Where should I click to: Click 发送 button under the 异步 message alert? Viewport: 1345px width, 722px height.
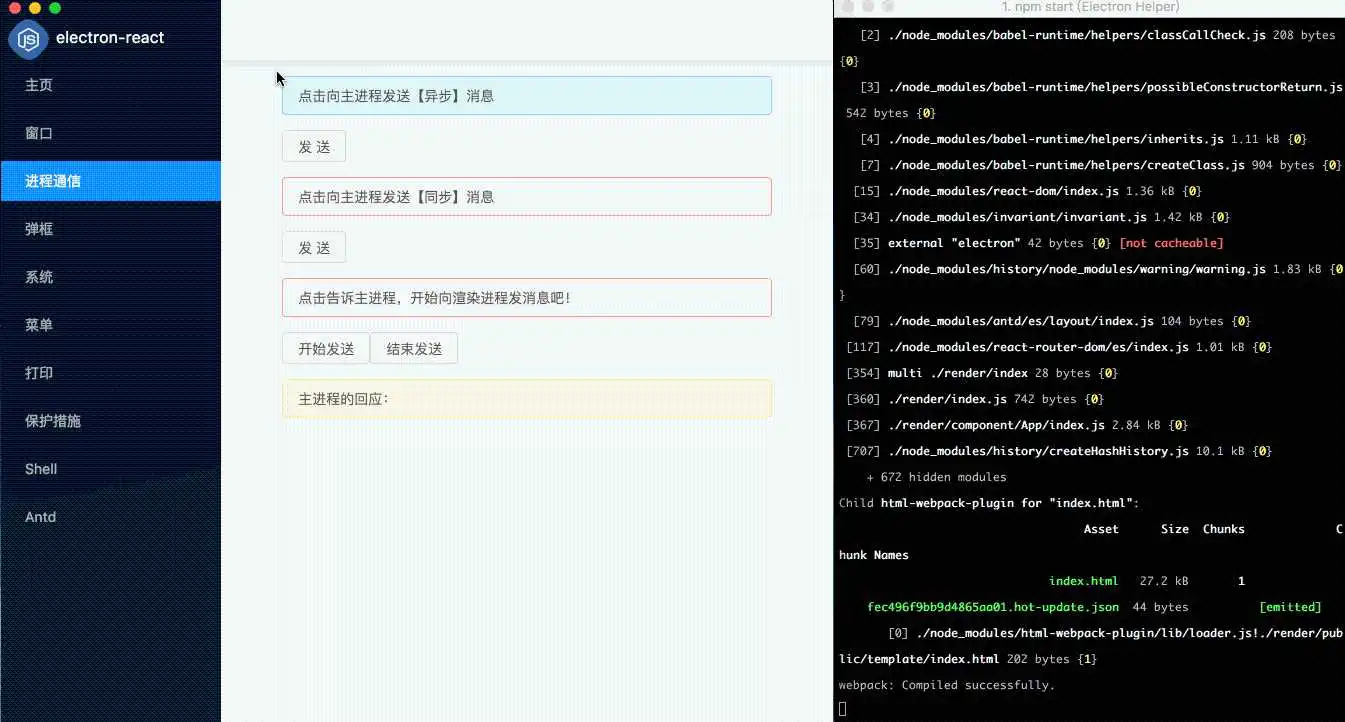(x=314, y=146)
